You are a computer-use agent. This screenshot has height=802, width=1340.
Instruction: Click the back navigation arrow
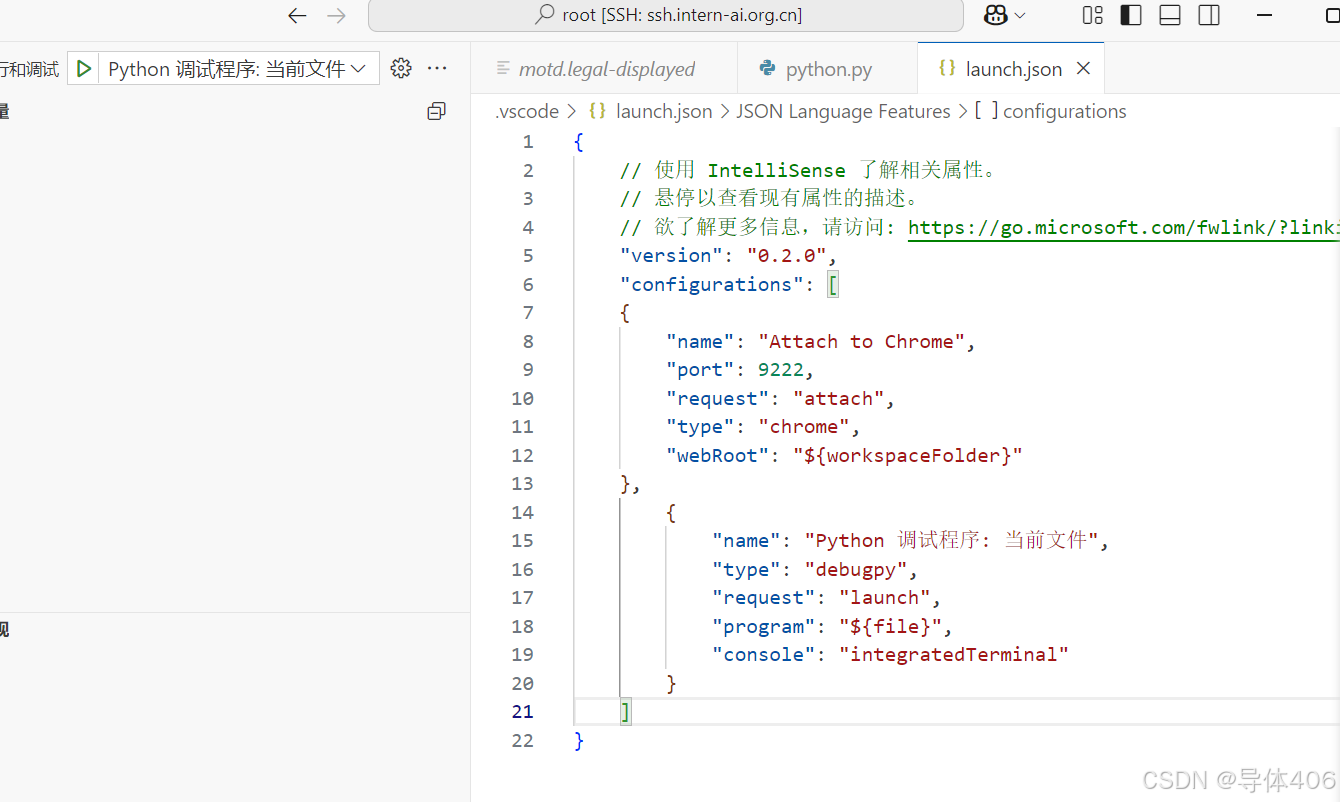coord(297,15)
